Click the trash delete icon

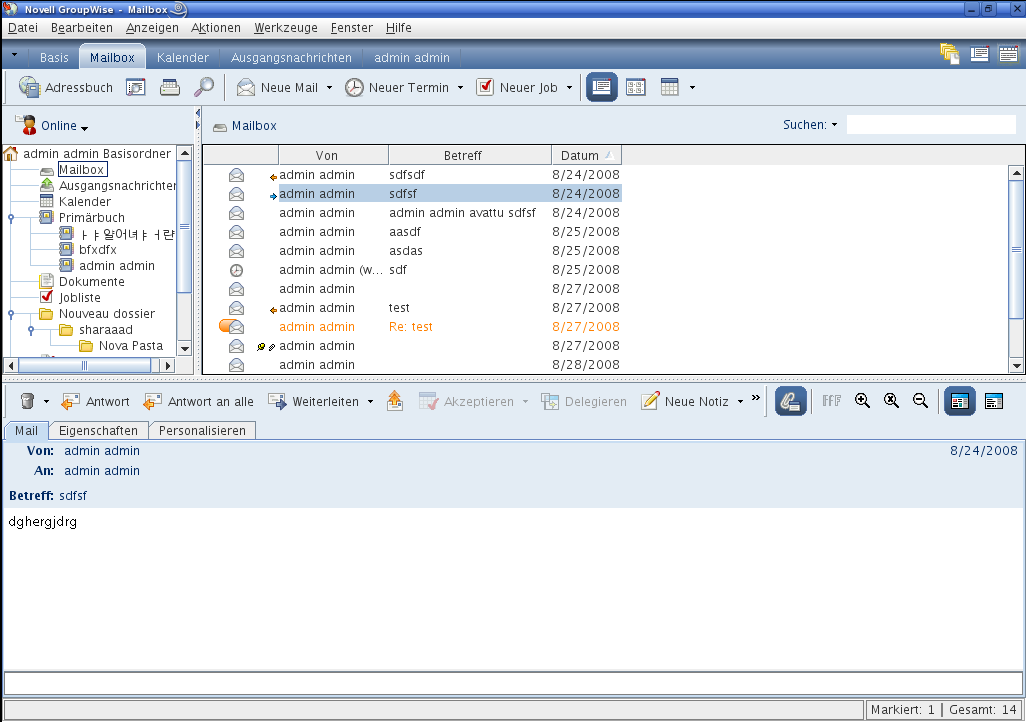pos(27,401)
